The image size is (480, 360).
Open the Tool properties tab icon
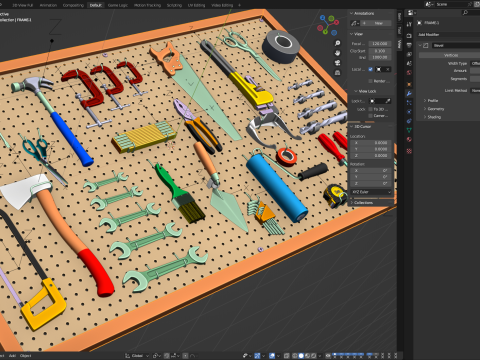pyautogui.click(x=409, y=24)
